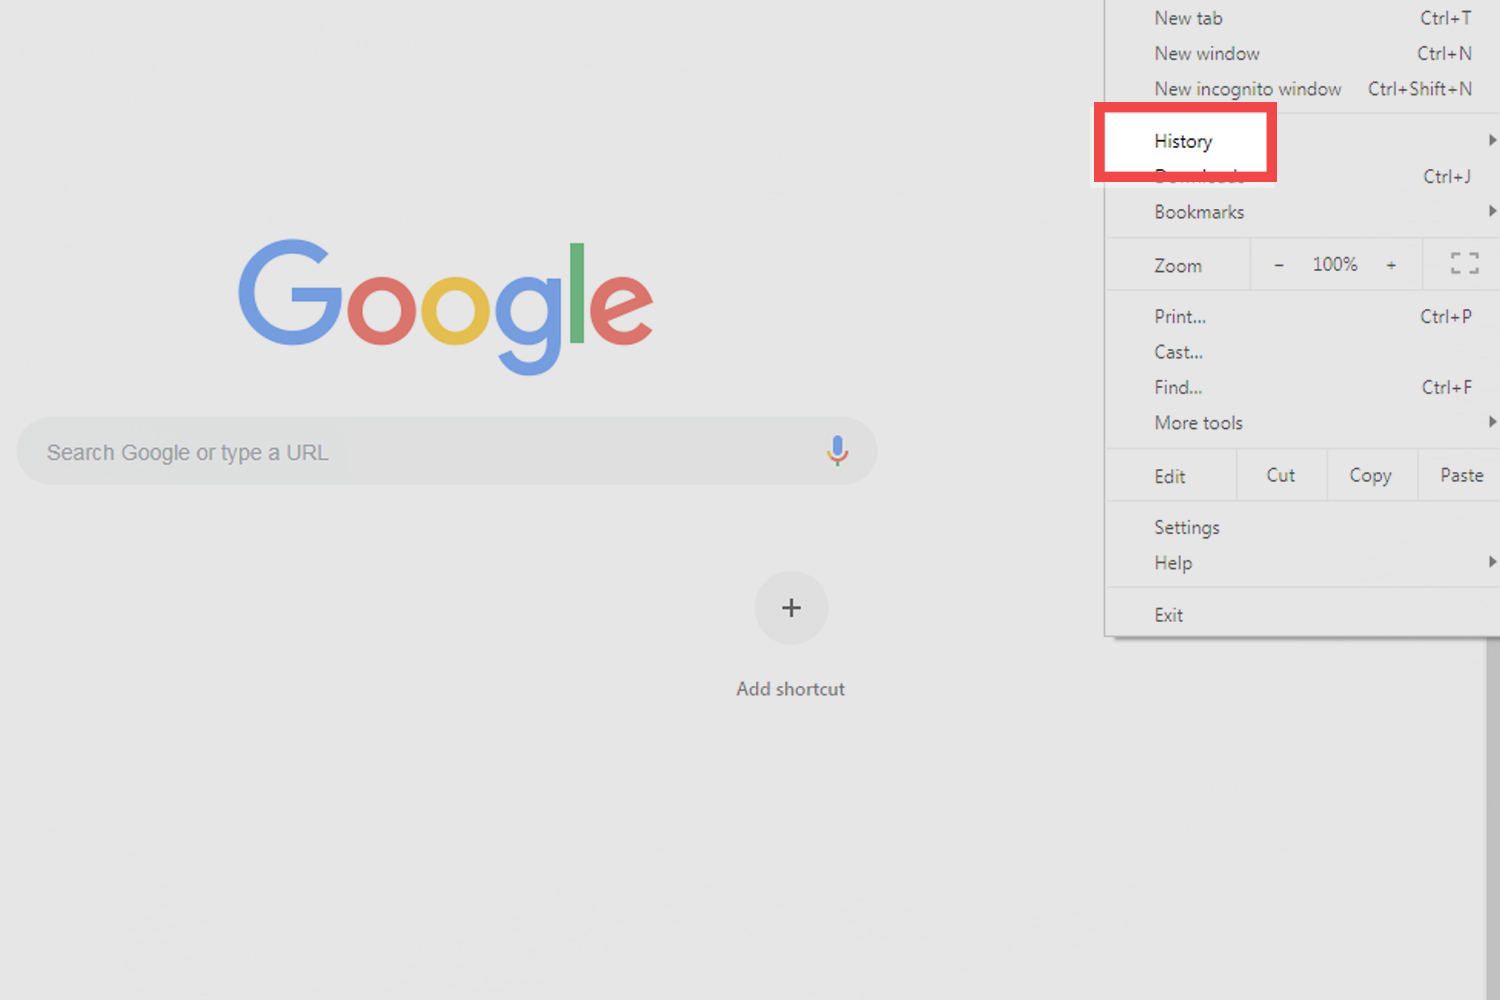Open Cast to start casting
The height and width of the screenshot is (1000, 1500).
pyautogui.click(x=1178, y=351)
